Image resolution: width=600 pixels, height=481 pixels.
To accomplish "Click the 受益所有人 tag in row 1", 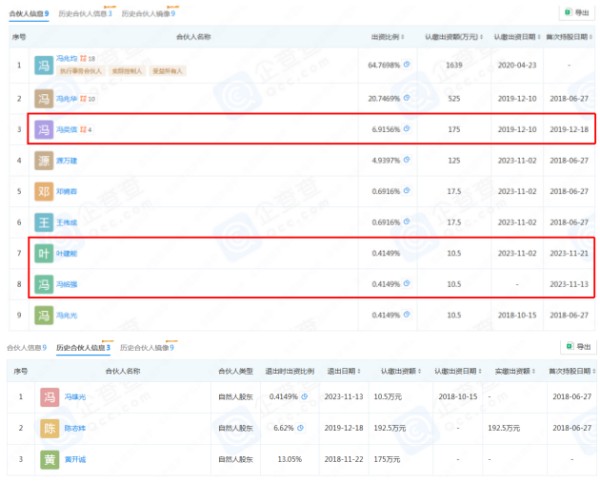I will (x=168, y=71).
